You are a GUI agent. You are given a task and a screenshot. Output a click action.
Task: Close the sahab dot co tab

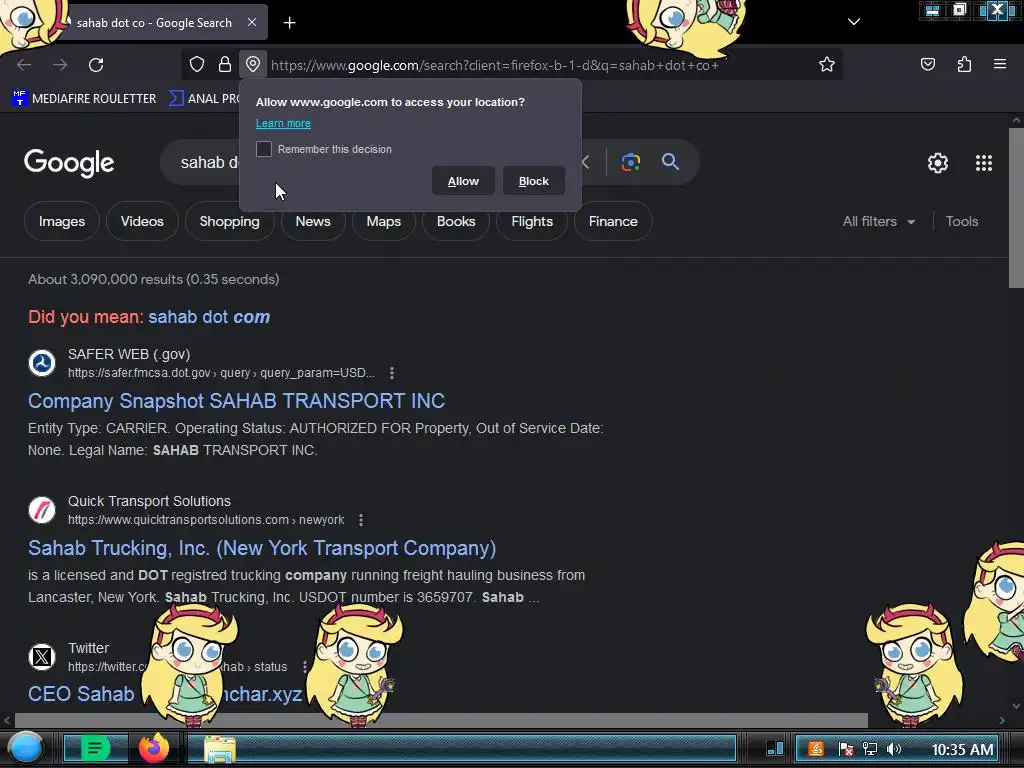(252, 22)
